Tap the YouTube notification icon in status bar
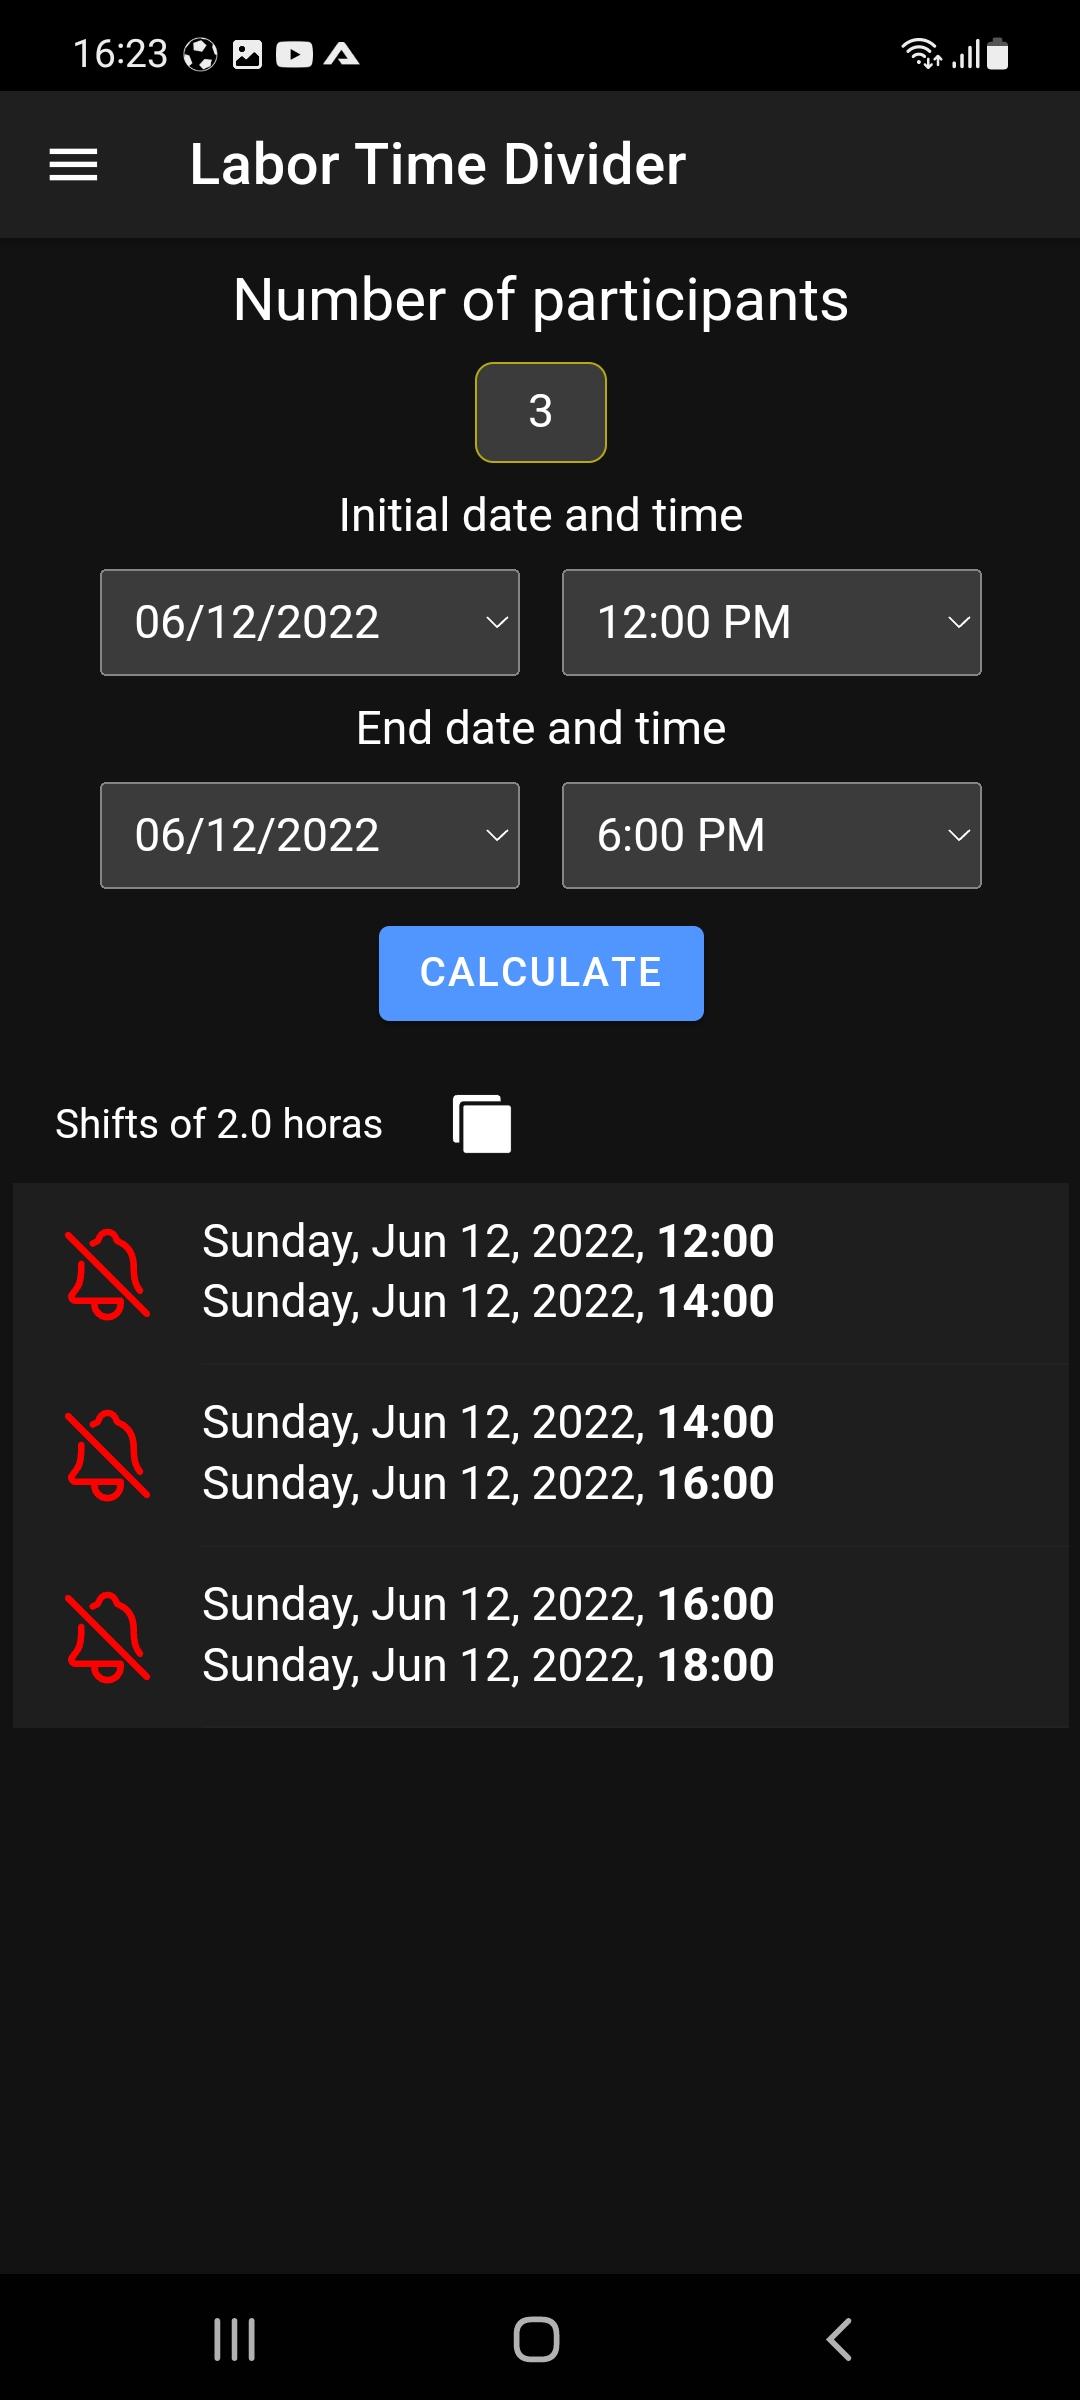Screen dimensions: 1080x2400 [x=294, y=54]
